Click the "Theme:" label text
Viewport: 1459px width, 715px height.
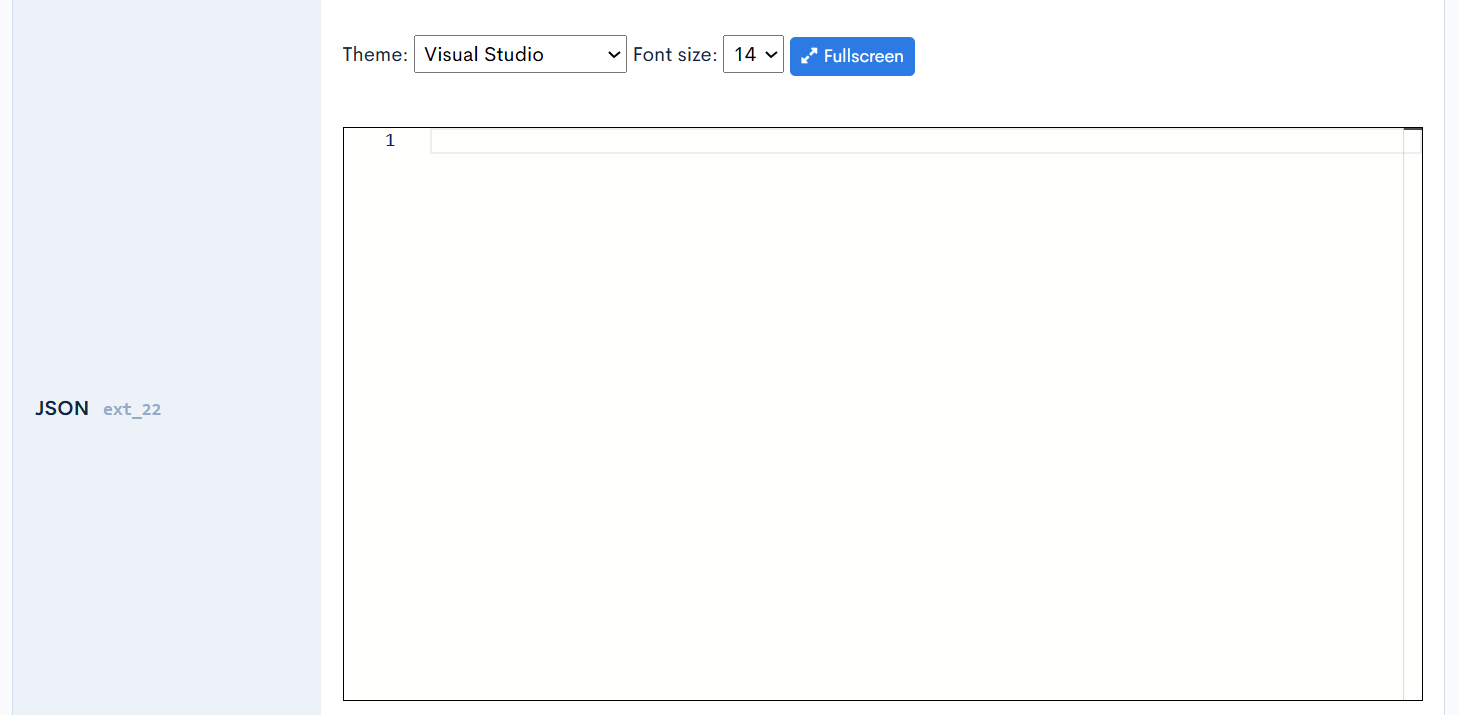point(375,55)
